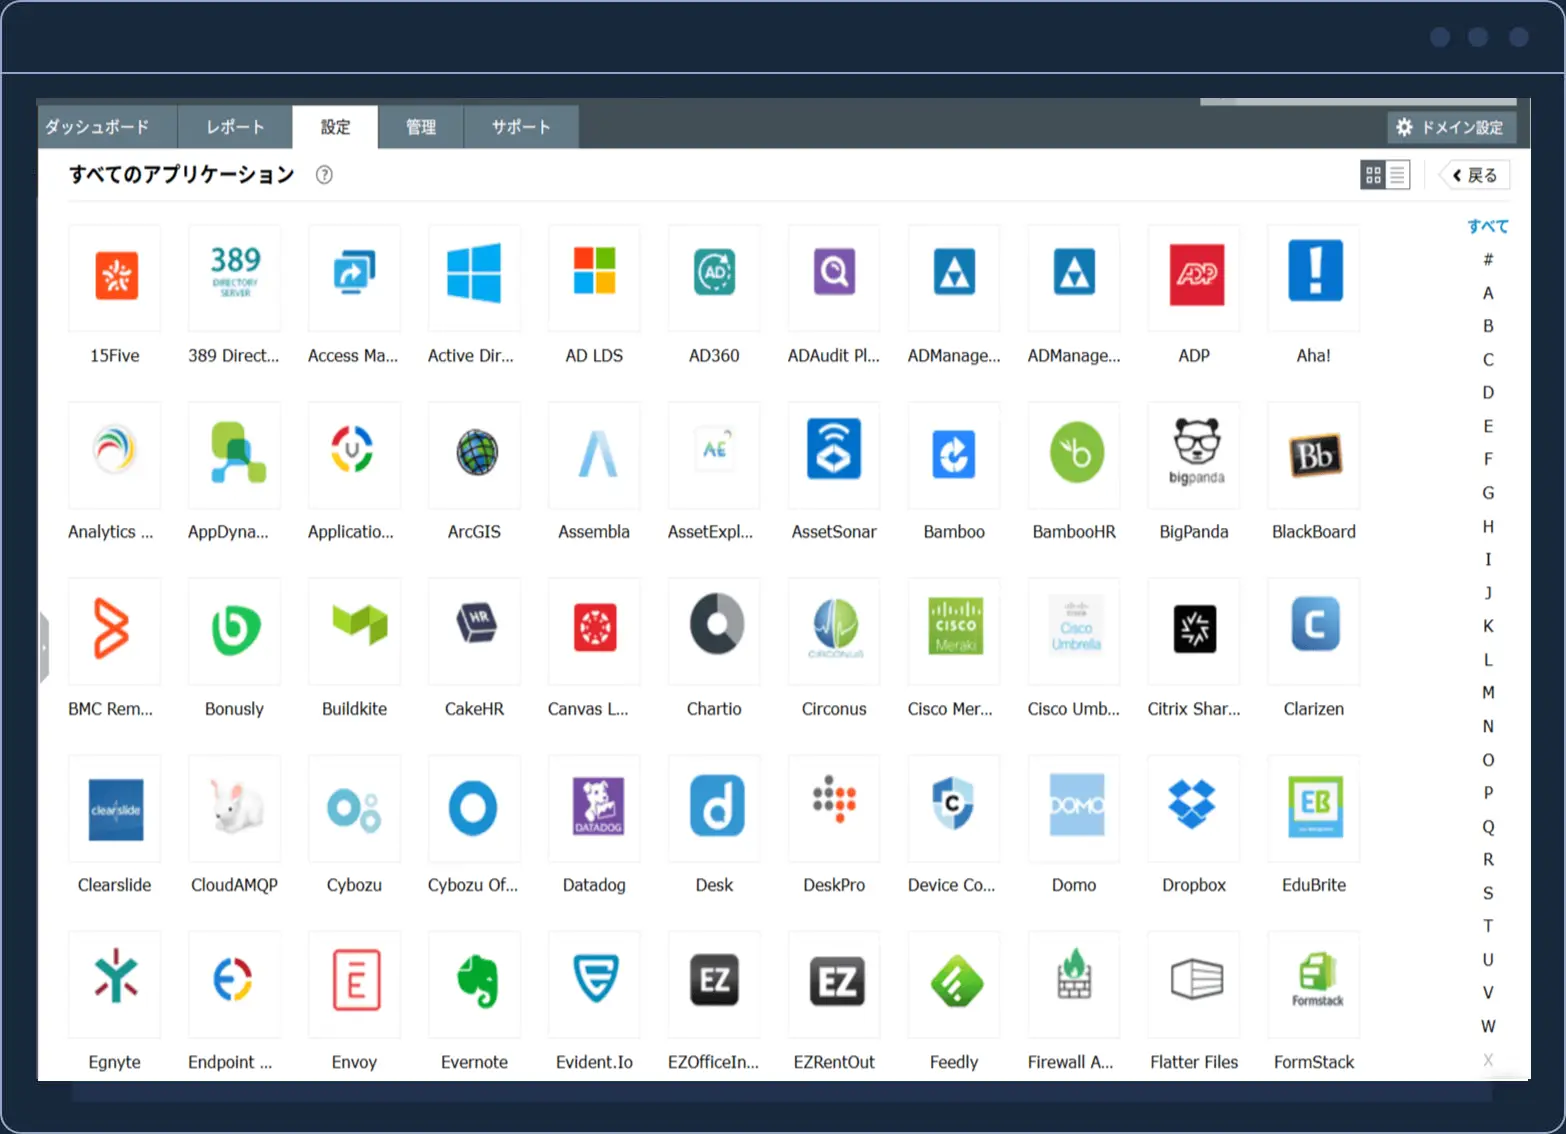Image resolution: width=1566 pixels, height=1134 pixels.
Task: Filter applications by letter D
Action: [1488, 393]
